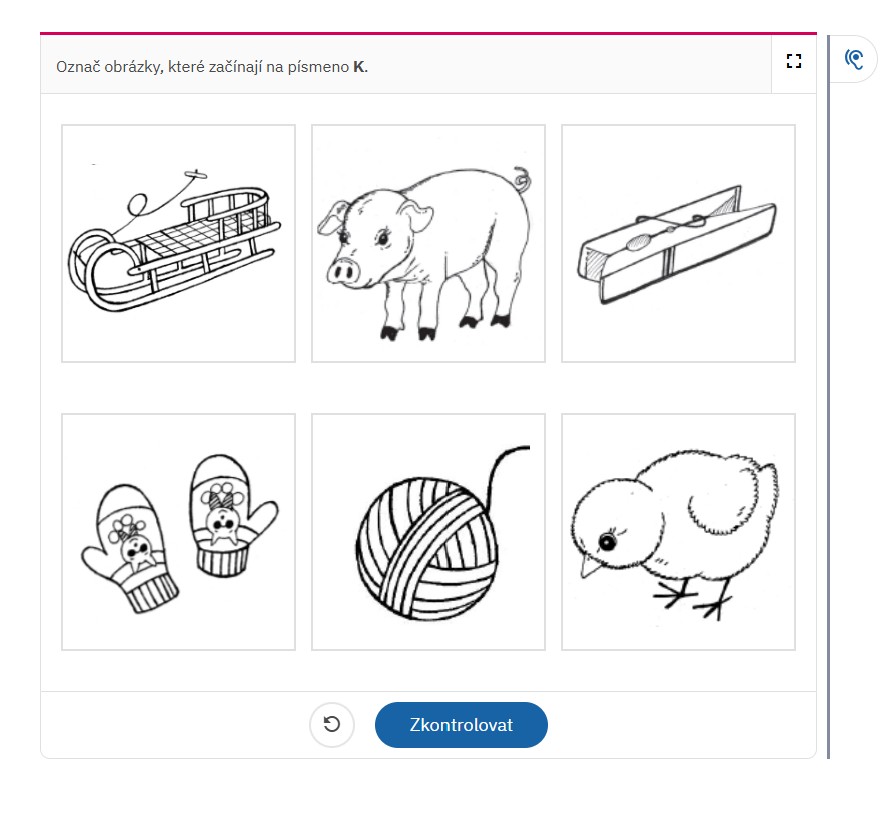Choose the baby chick picture
This screenshot has height=836, width=890.
click(678, 532)
